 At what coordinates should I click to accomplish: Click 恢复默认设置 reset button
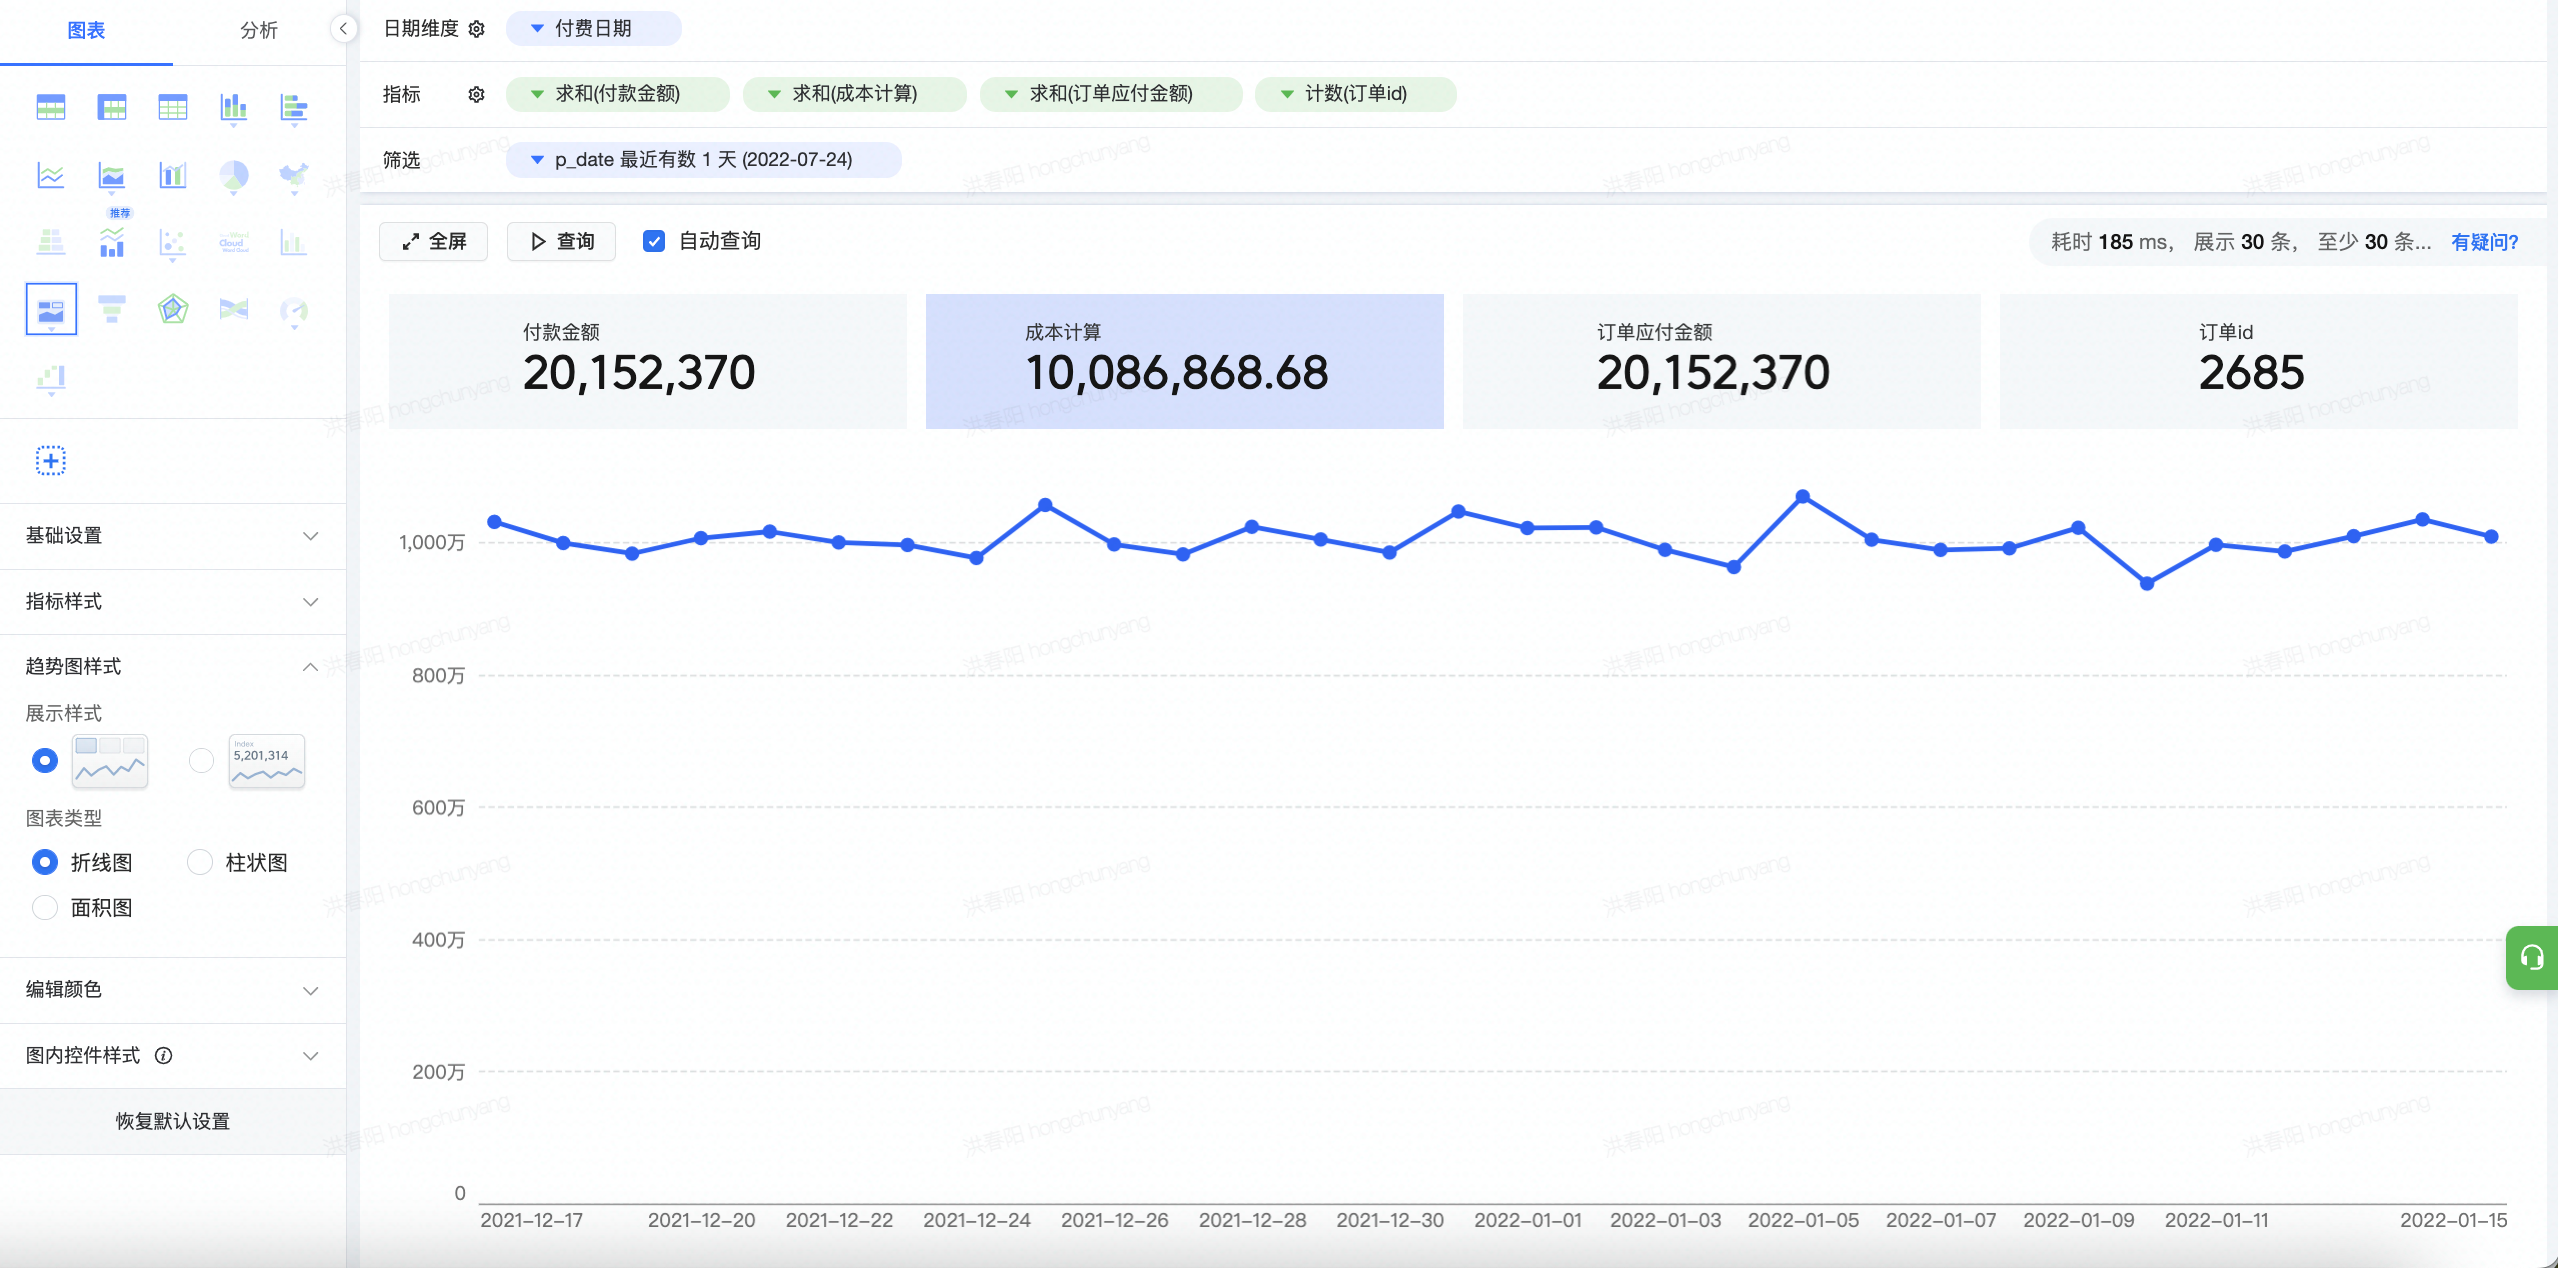(173, 1121)
